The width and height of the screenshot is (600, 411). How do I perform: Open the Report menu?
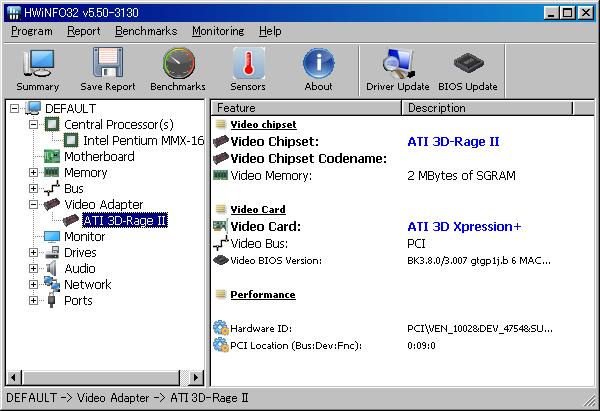tap(84, 31)
